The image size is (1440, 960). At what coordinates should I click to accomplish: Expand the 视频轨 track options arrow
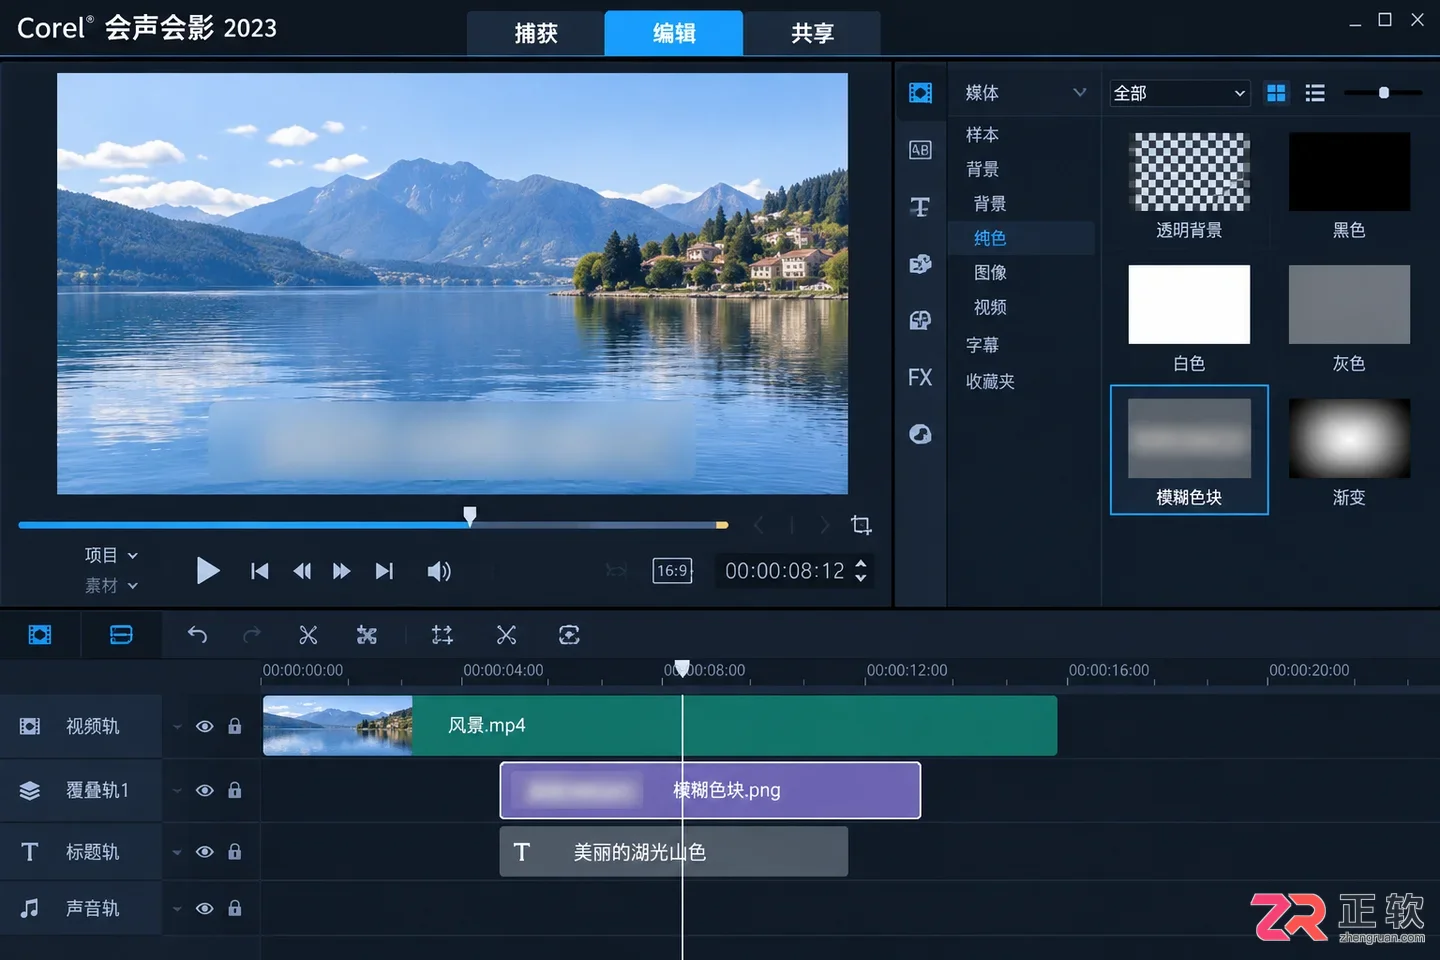[x=177, y=727]
